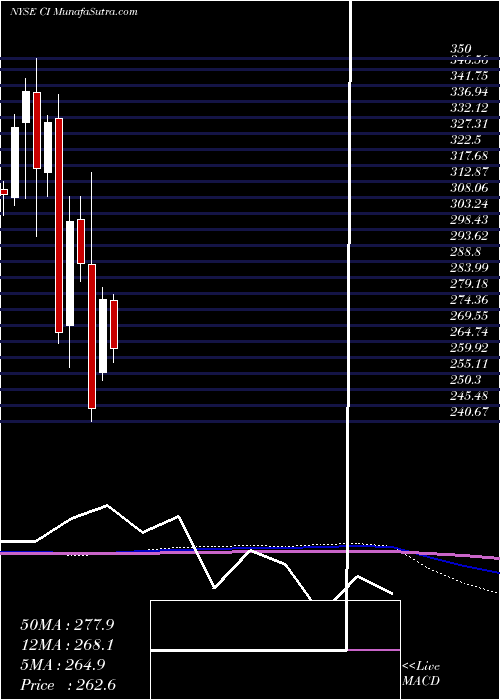The height and width of the screenshot is (700, 500).
Task: Click the 274.36 price level label
Action: pyautogui.click(x=469, y=300)
